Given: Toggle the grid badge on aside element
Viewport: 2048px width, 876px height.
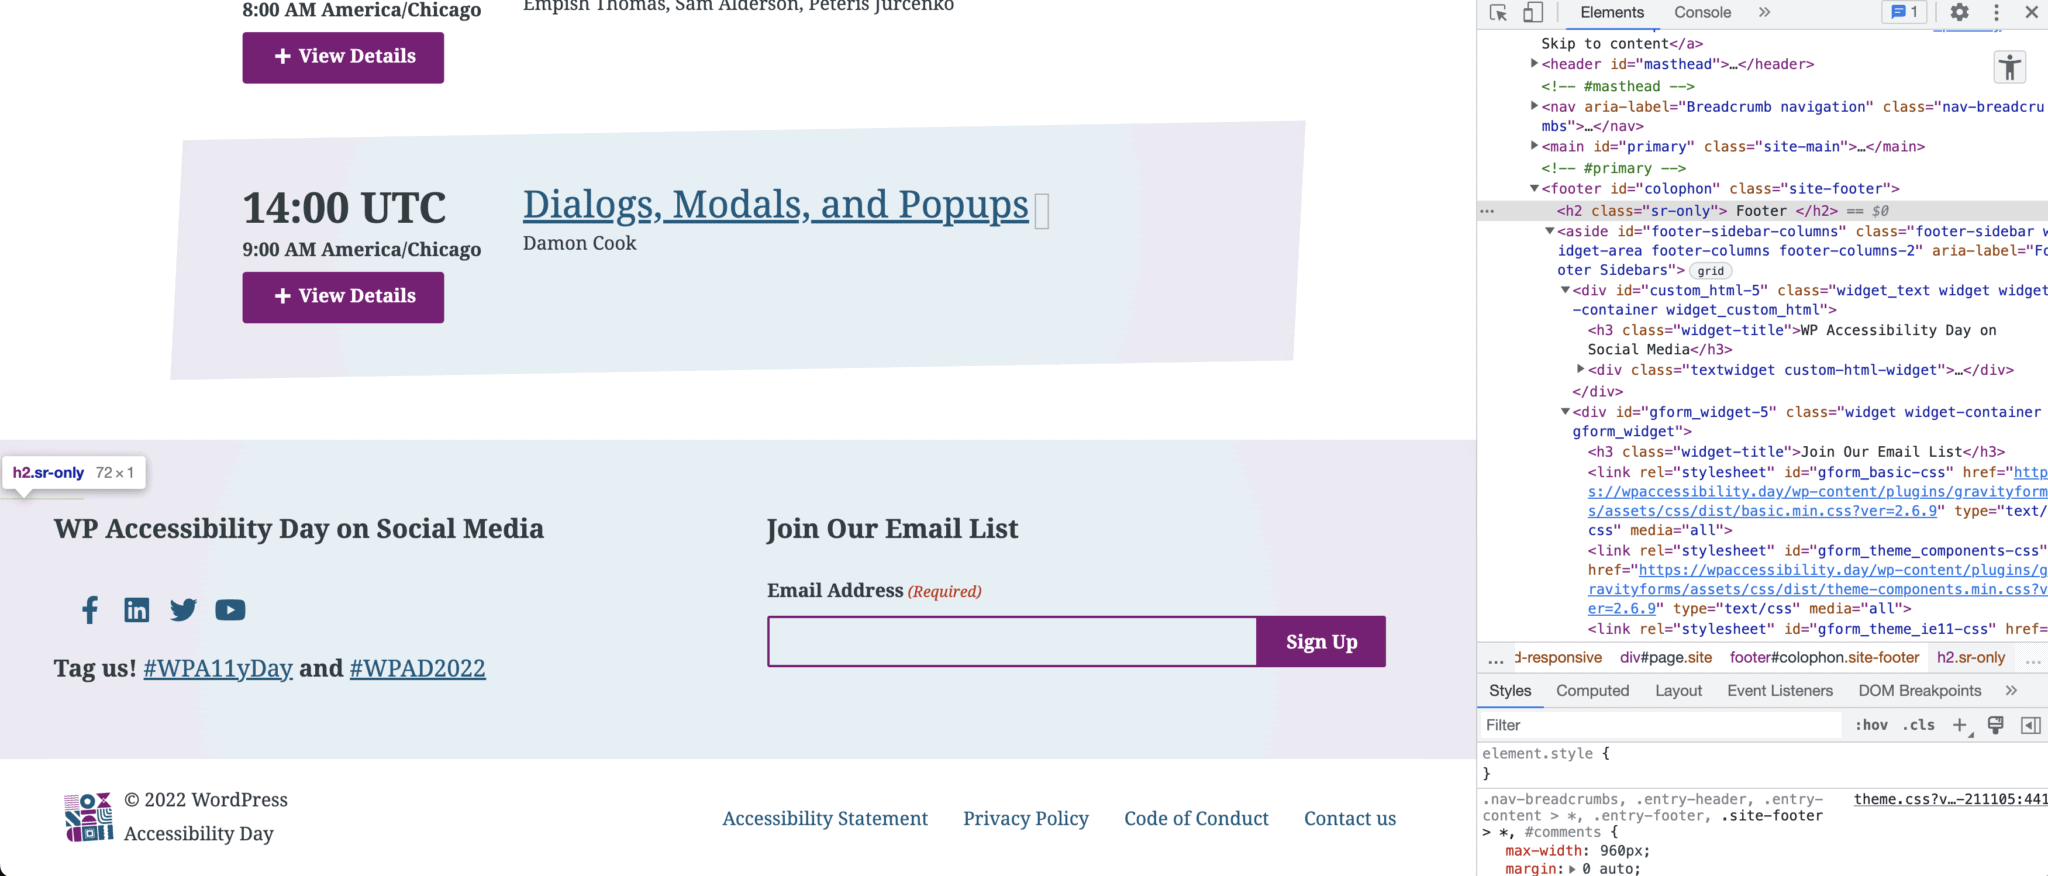Looking at the screenshot, I should pyautogui.click(x=1710, y=270).
